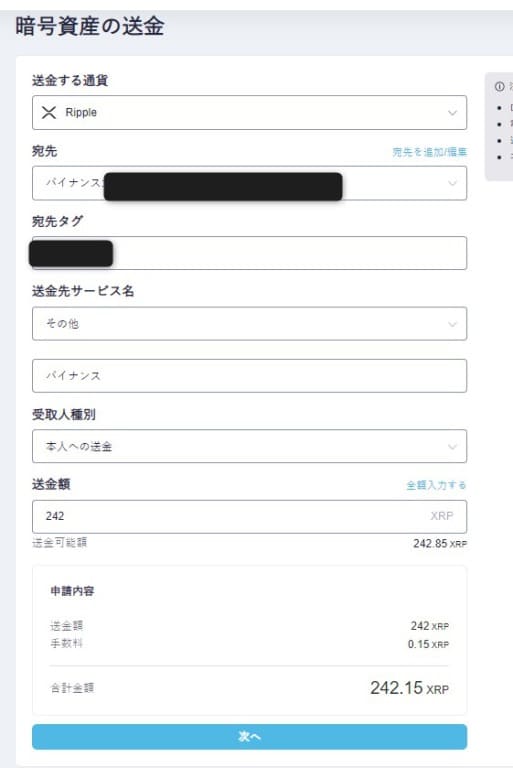Click the 宛先を追加/編集 link

pyautogui.click(x=430, y=152)
